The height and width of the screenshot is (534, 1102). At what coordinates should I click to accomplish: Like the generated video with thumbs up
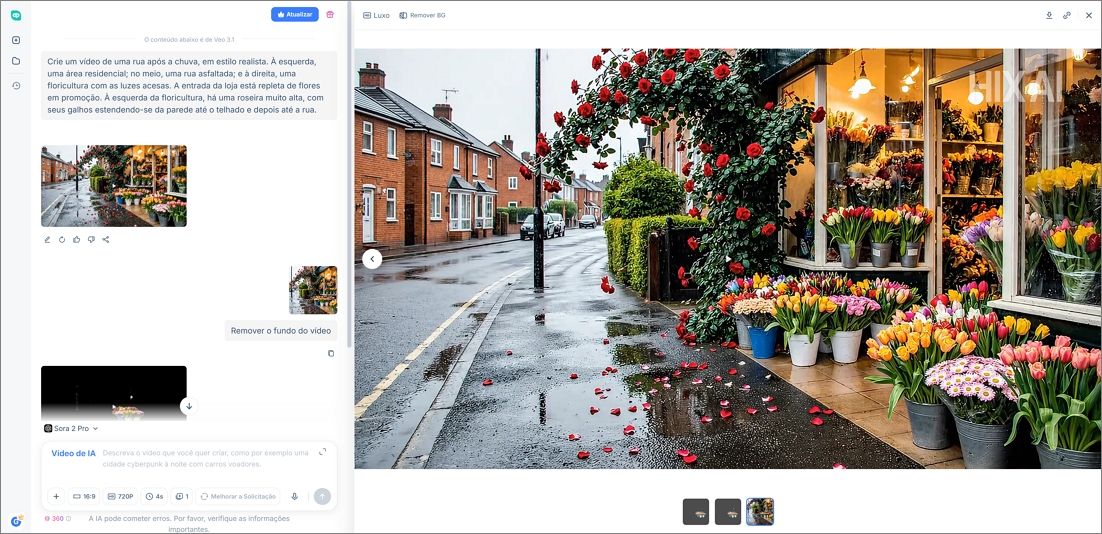tap(76, 239)
